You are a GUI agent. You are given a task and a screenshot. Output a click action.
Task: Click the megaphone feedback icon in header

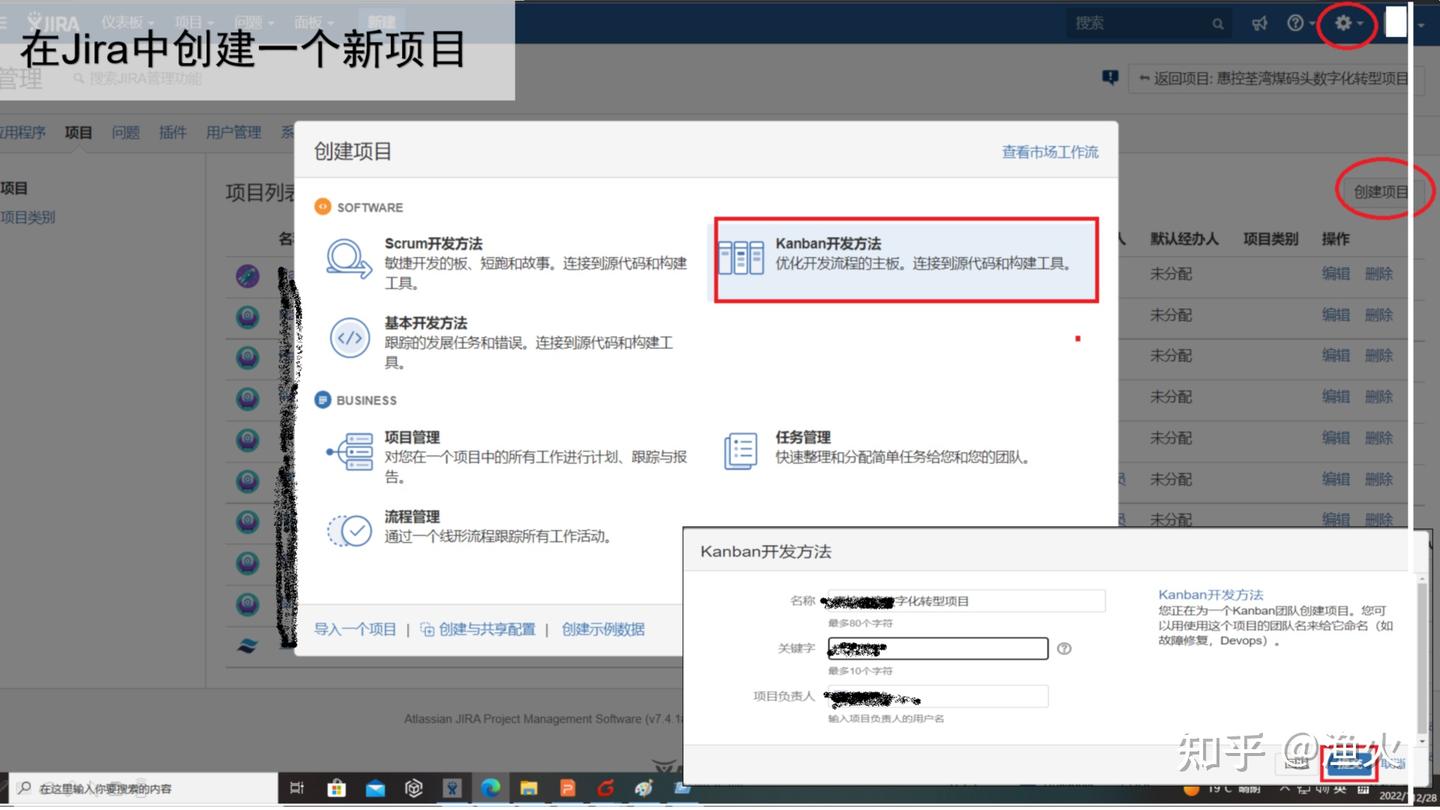[1260, 23]
